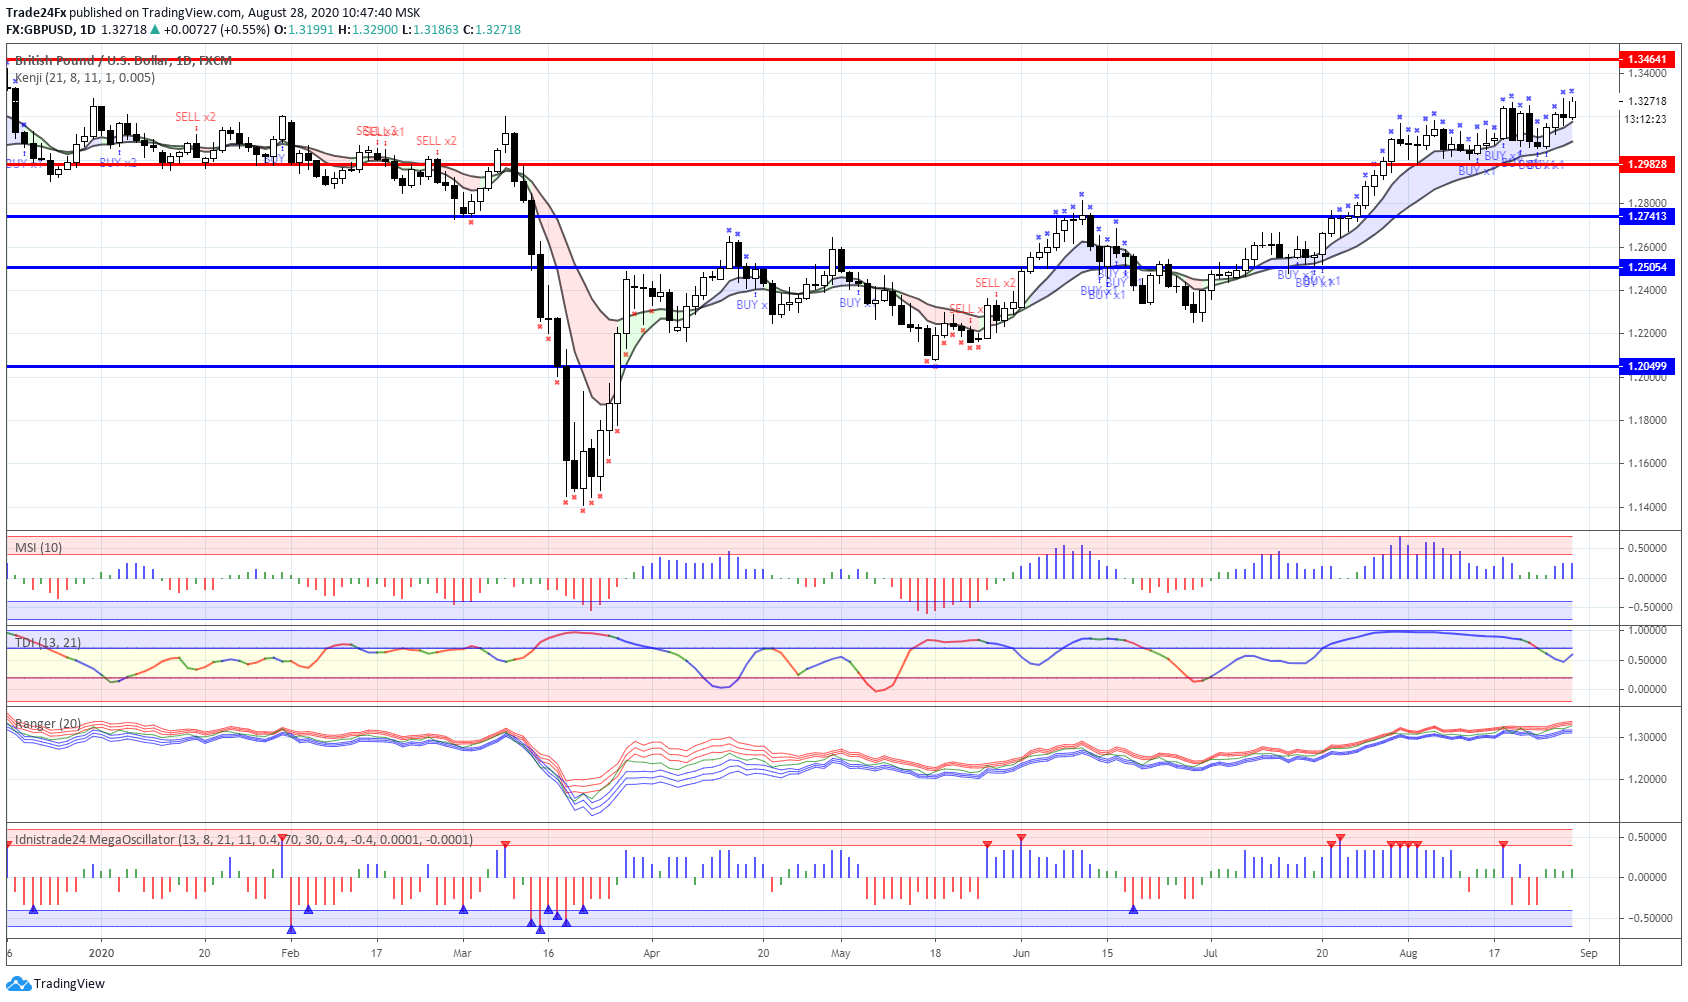Open the TradingView.com publisher header line
The image size is (1688, 1002).
(x=213, y=13)
